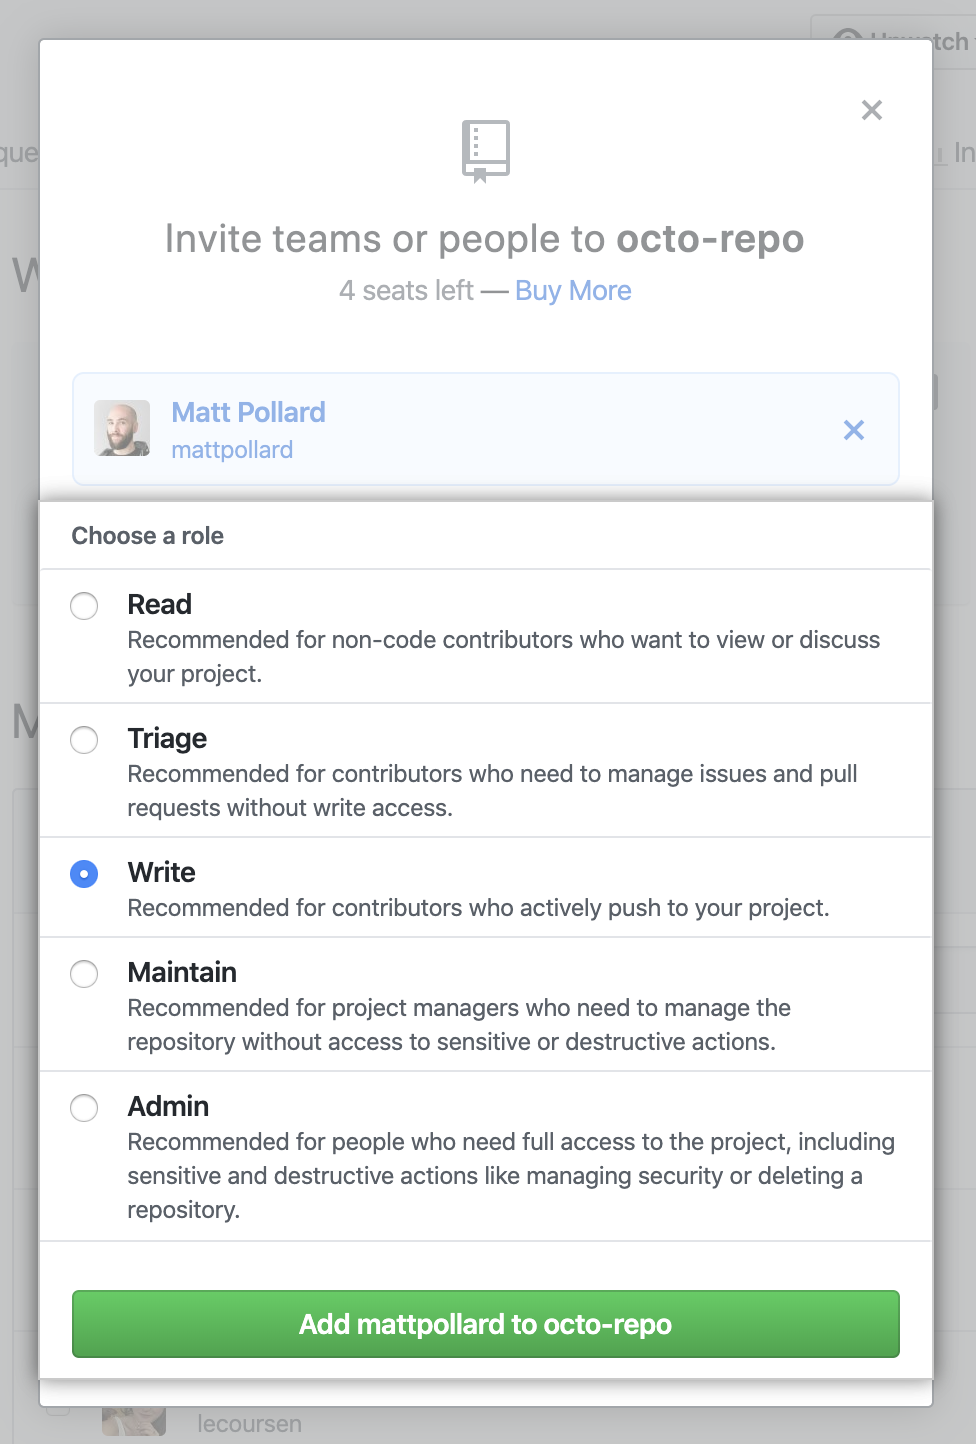The image size is (976, 1444).
Task: Click the Write role description text
Action: 478,908
